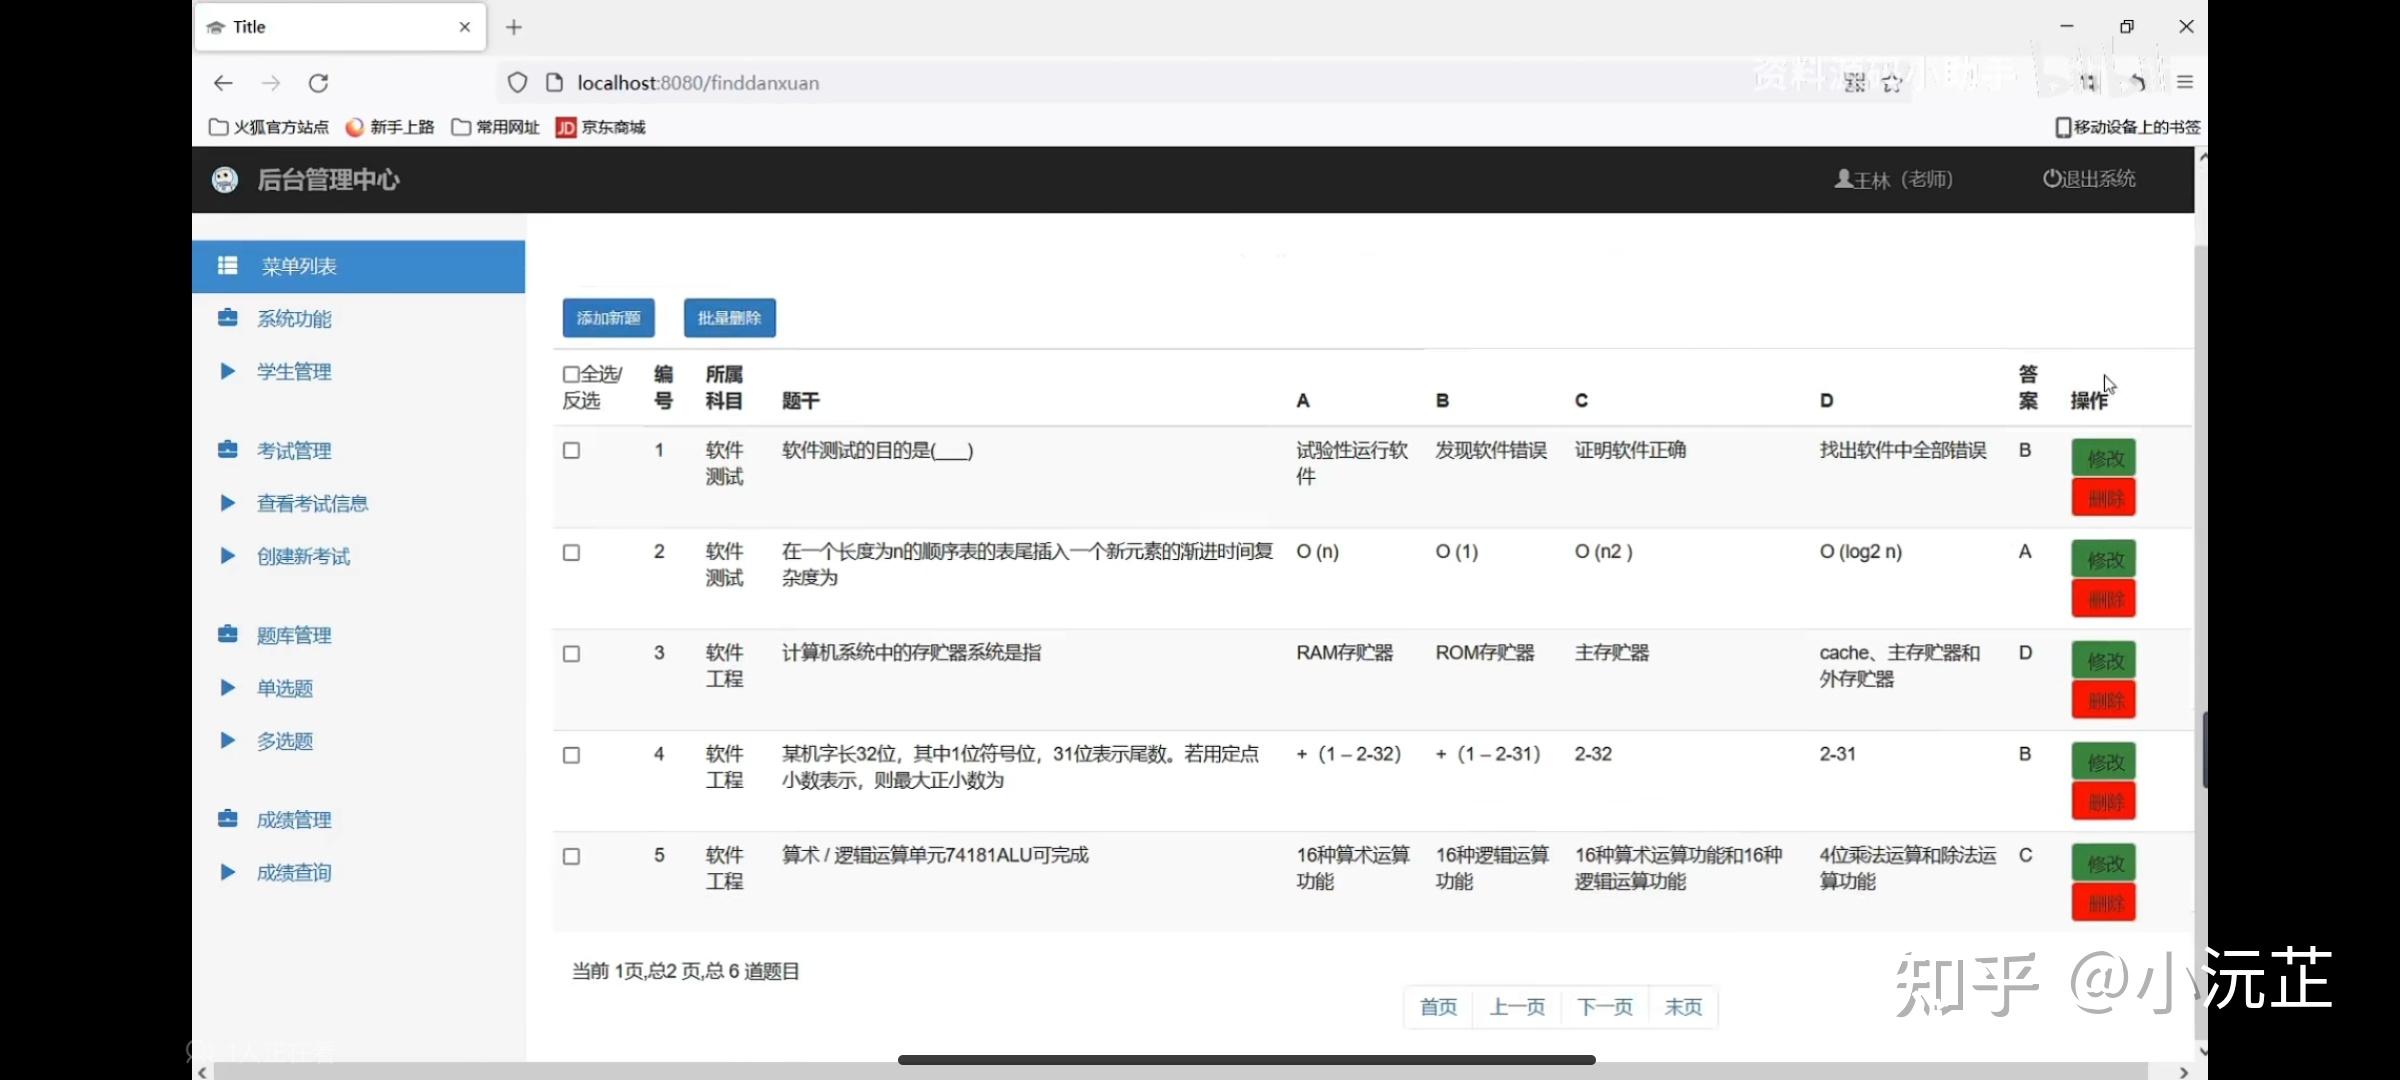Image resolution: width=2400 pixels, height=1080 pixels.
Task: Click the shield icon in the address bar
Action: (517, 83)
